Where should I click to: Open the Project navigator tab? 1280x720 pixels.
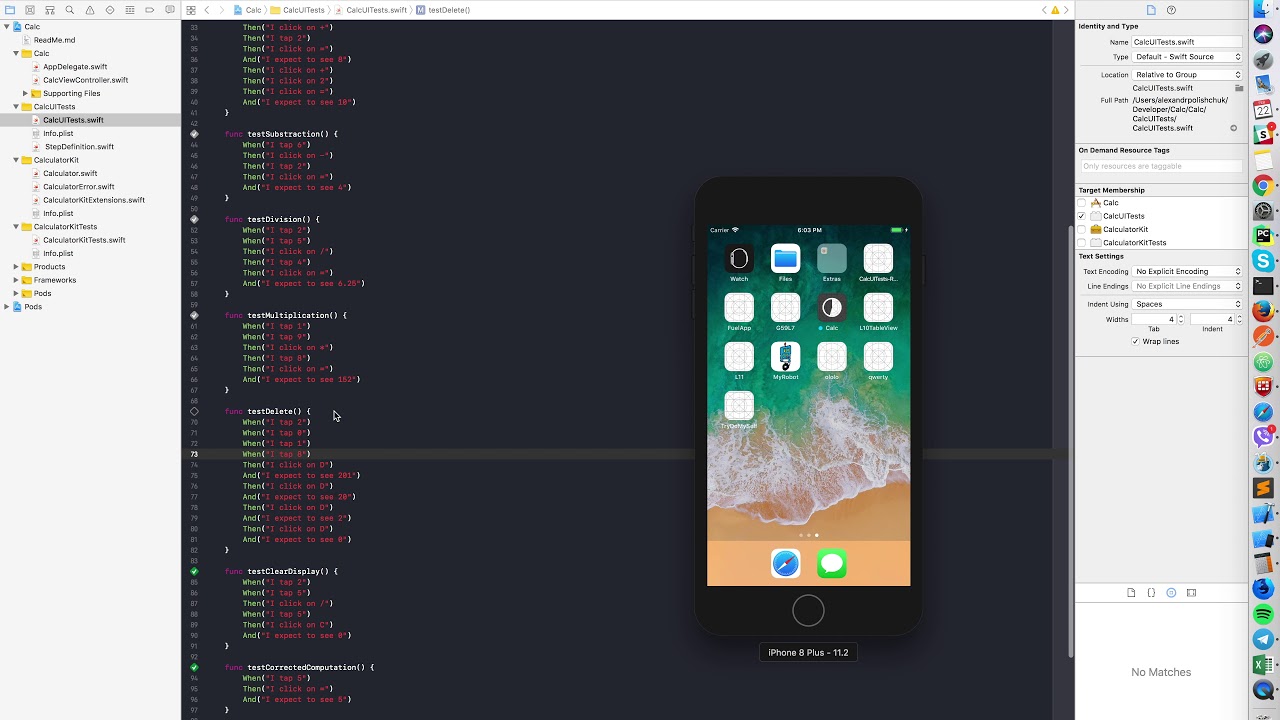(9, 10)
